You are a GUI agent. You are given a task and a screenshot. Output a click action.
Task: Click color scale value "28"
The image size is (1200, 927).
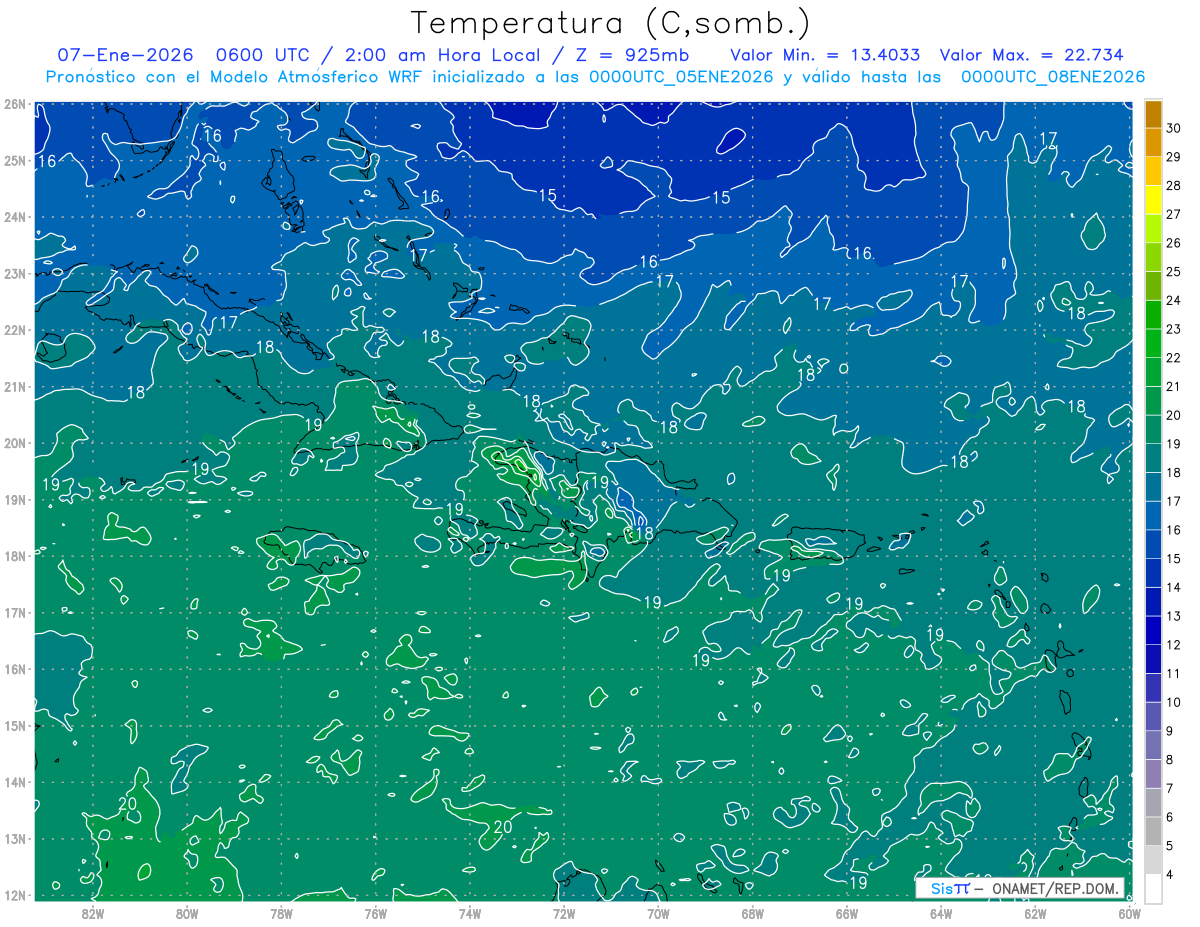pos(1174,186)
